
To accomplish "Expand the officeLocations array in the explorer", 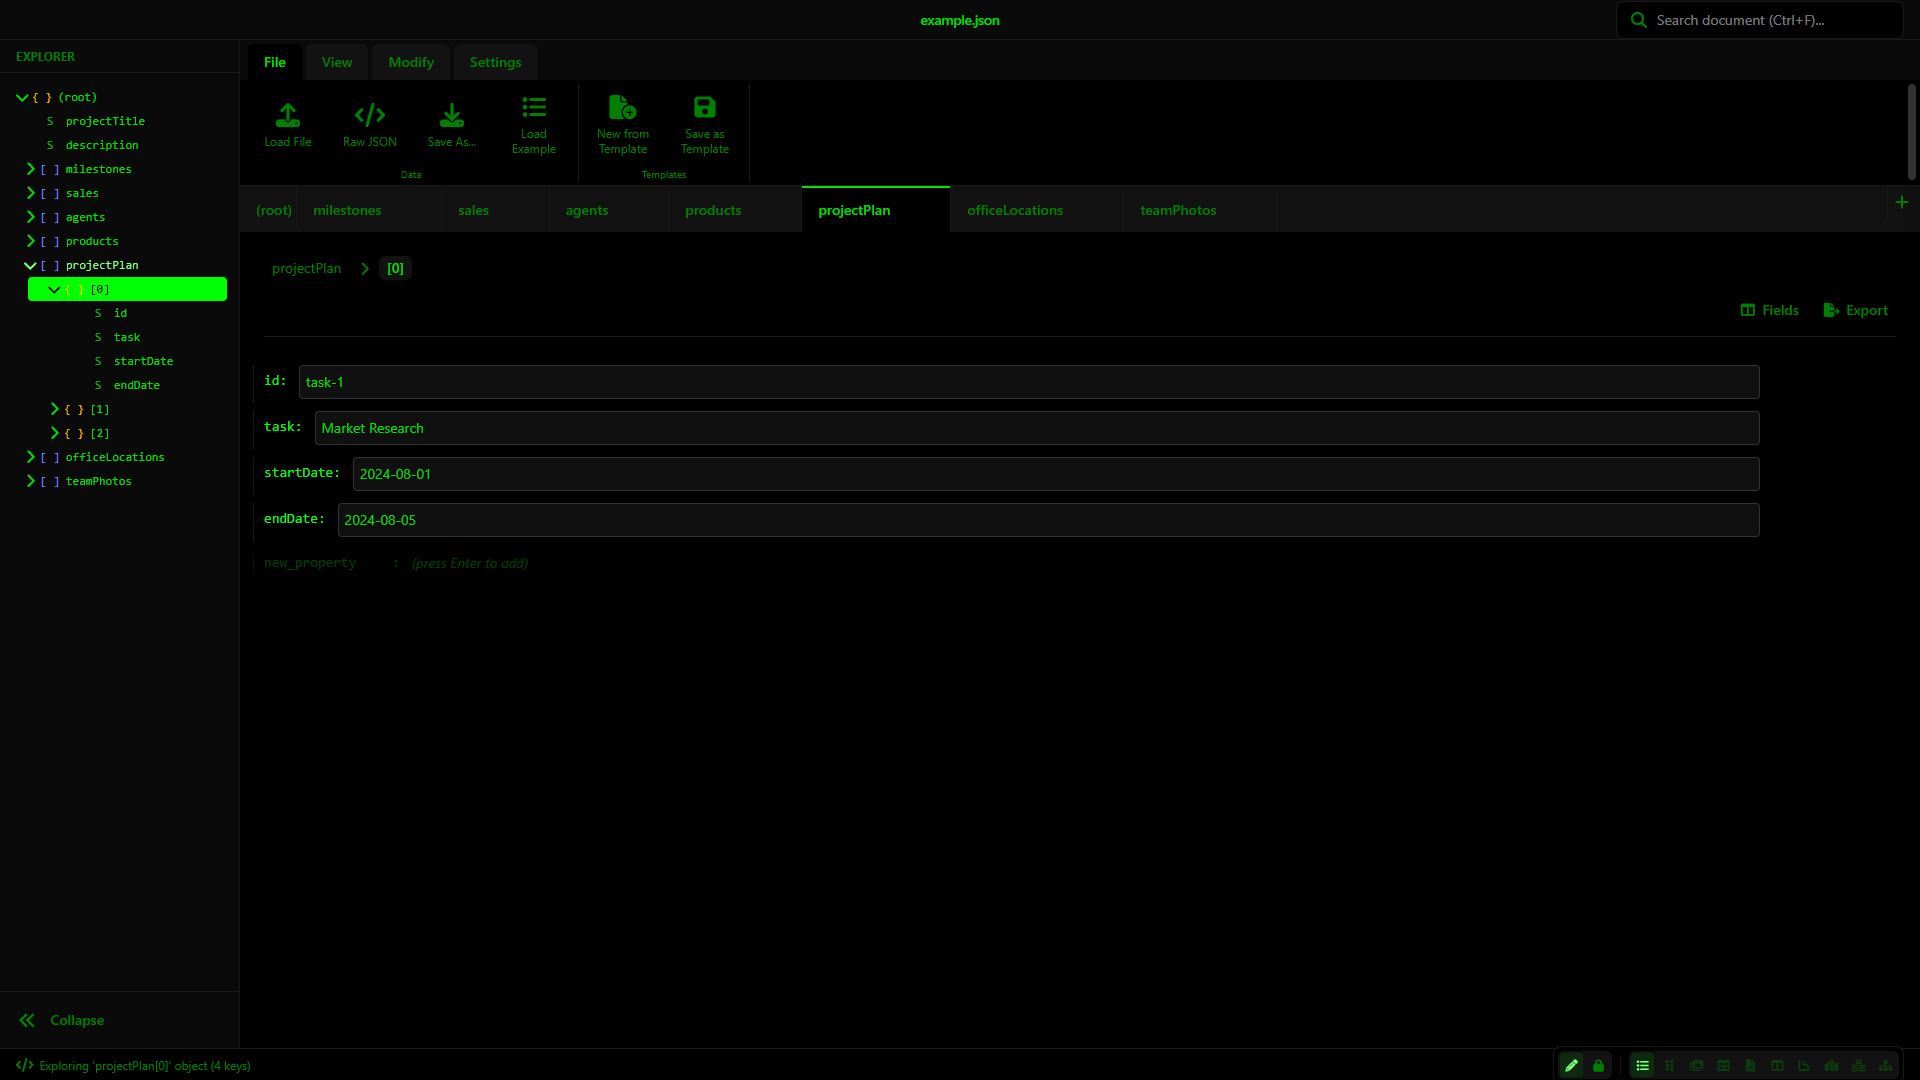I will tap(31, 457).
